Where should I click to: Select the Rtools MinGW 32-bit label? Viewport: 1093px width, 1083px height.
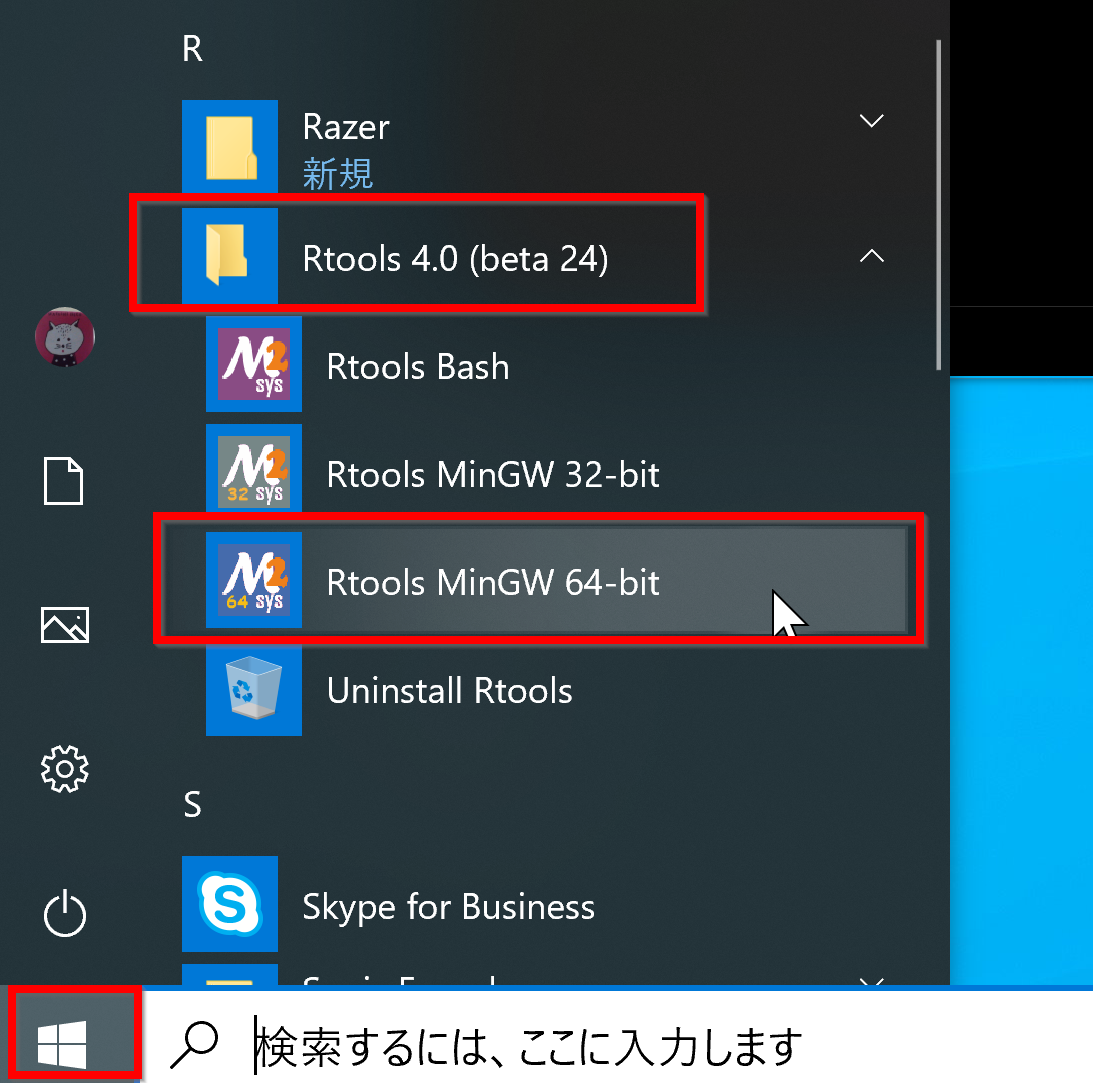tap(493, 475)
